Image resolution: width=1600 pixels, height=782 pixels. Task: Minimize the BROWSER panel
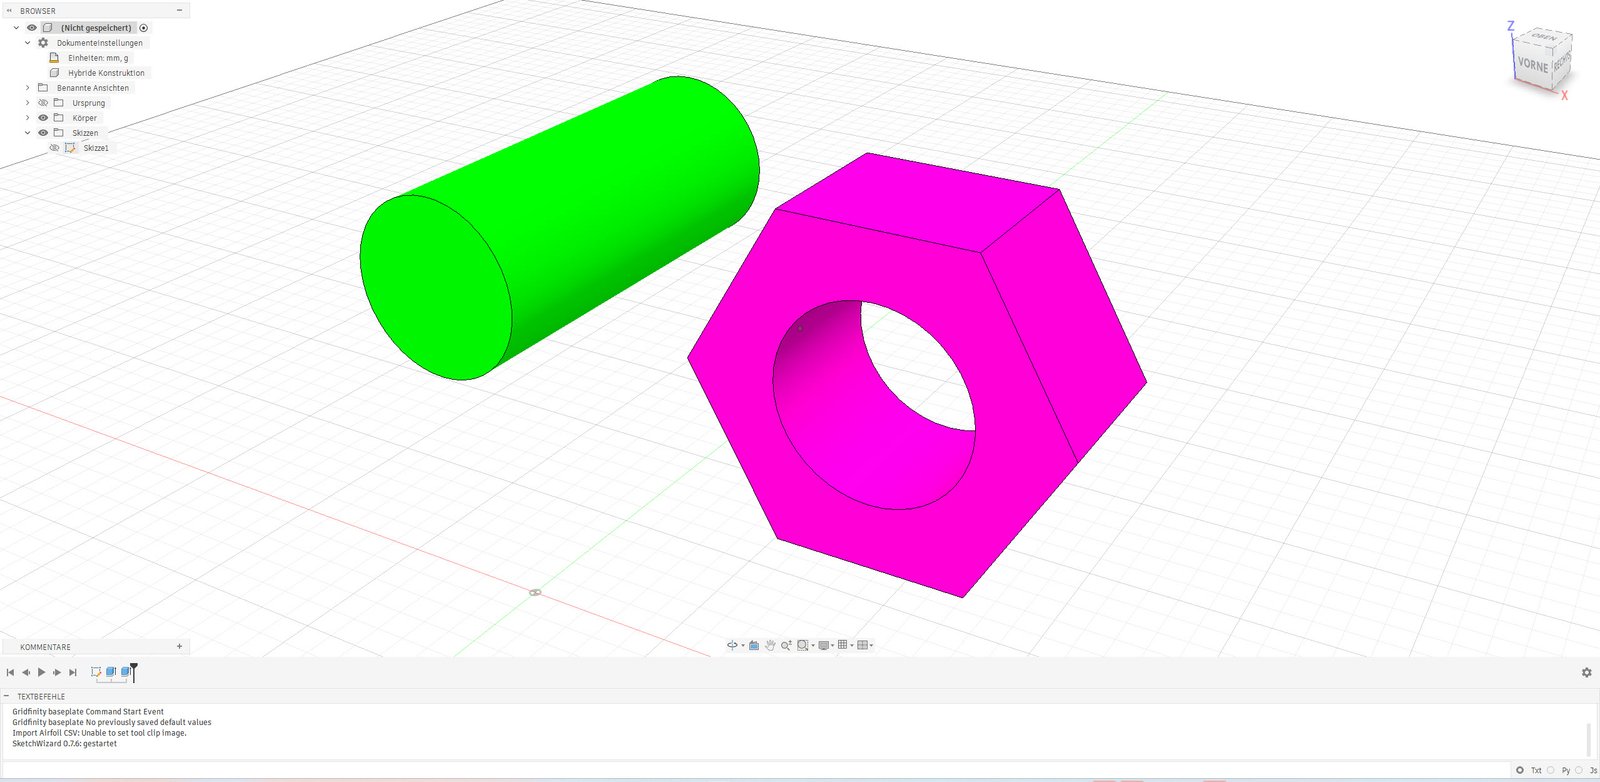[x=179, y=10]
